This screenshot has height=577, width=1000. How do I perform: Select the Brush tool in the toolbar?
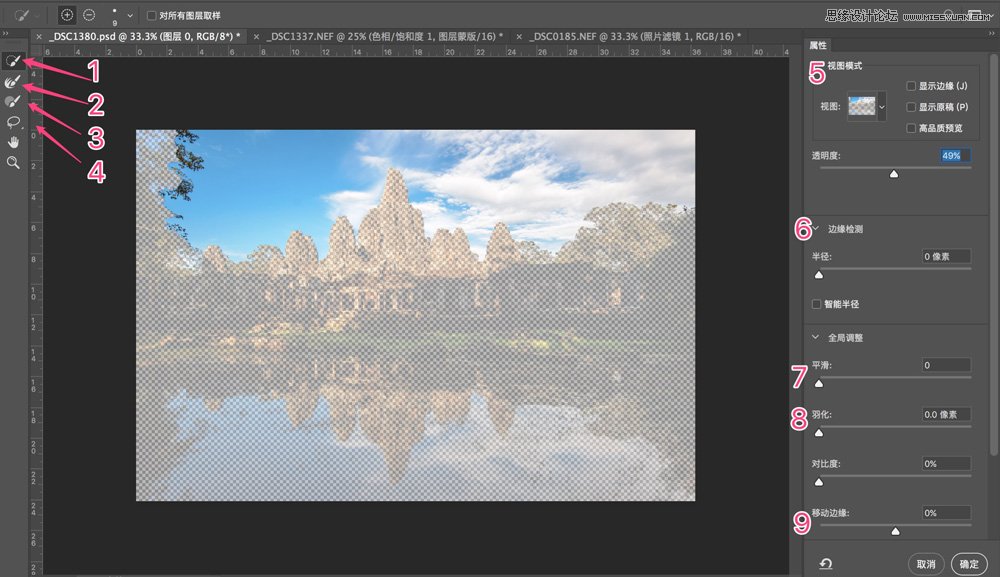(x=13, y=101)
